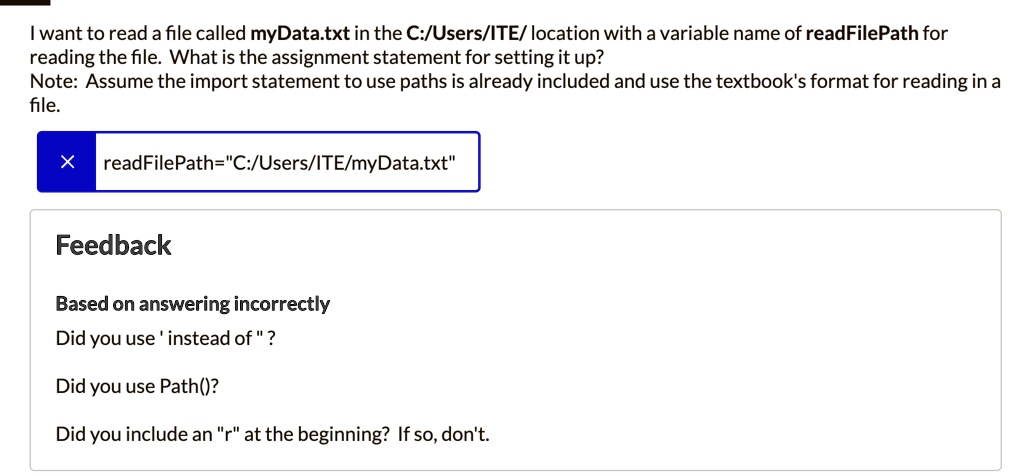Click the Feedback heading

pyautogui.click(x=114, y=245)
